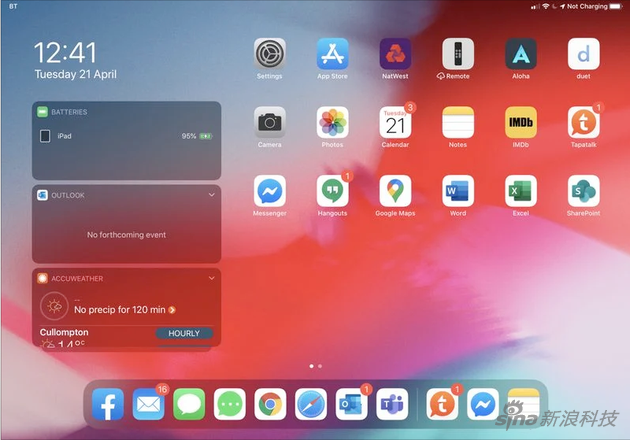Open Tapatalk from the home screen grid
Screen dimensions: 630x440
coord(583,122)
